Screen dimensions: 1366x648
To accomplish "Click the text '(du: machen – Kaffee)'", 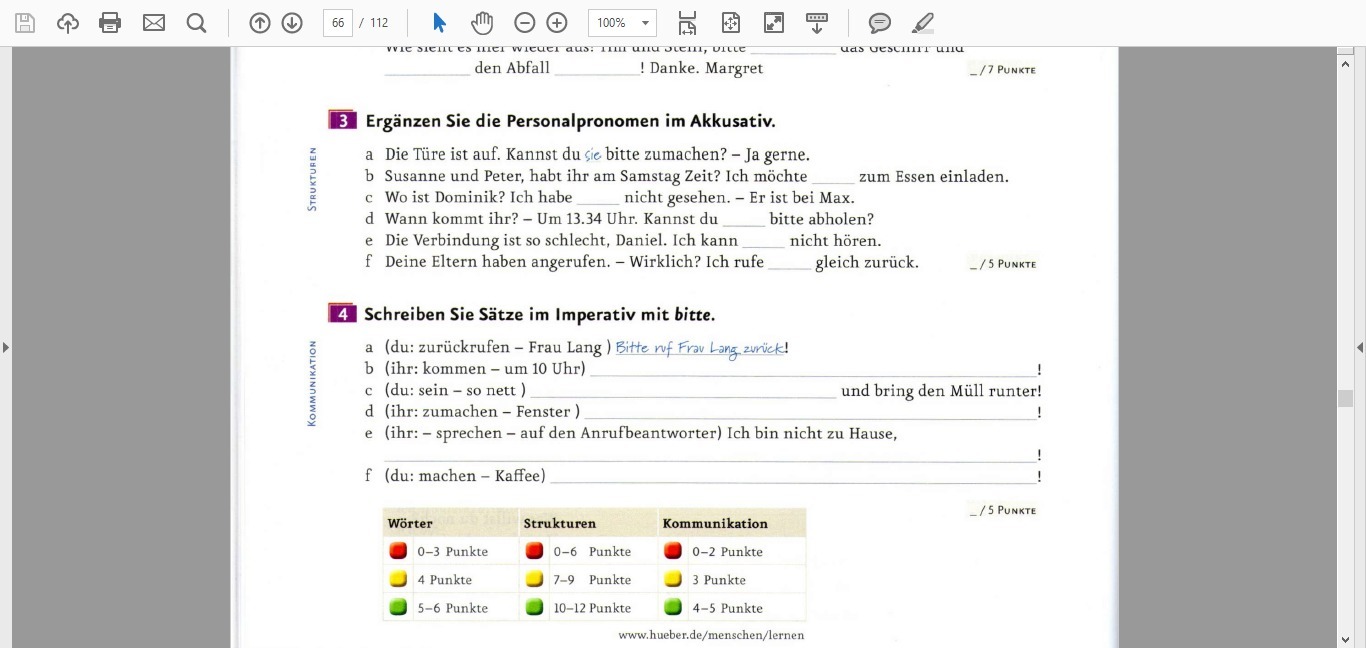I will pos(465,476).
